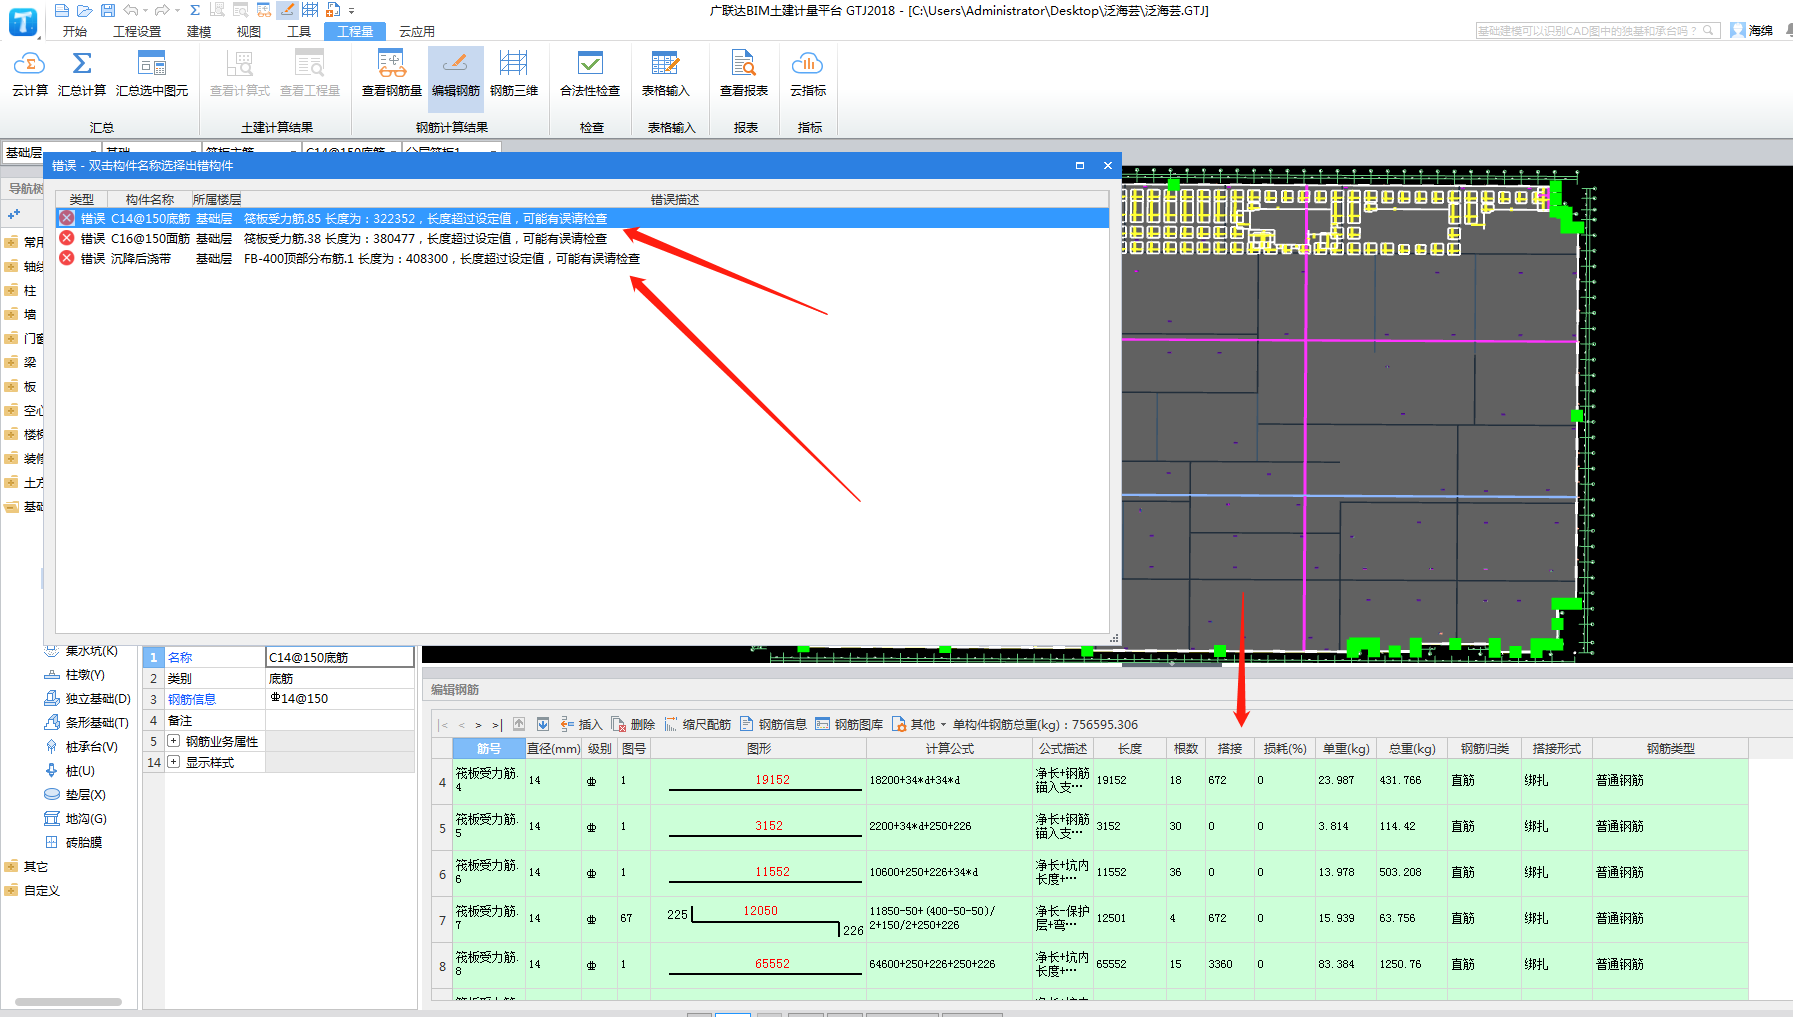Select 条形基础(T) in navigation tree
The image size is (1793, 1017).
point(87,722)
